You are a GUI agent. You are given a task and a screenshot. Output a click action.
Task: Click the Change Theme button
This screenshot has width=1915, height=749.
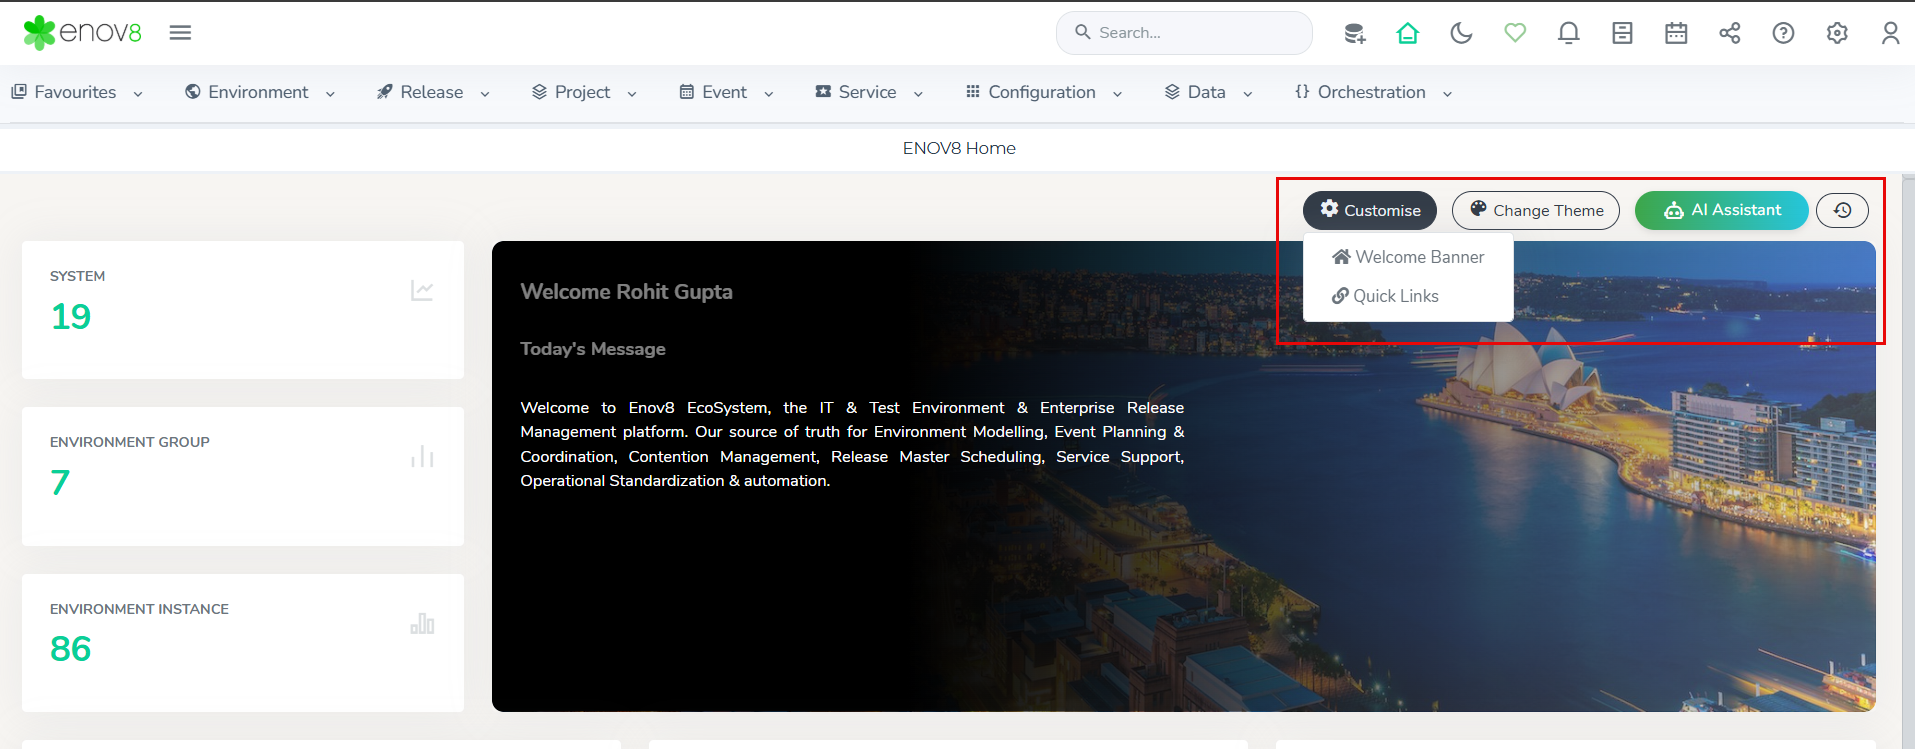point(1536,210)
